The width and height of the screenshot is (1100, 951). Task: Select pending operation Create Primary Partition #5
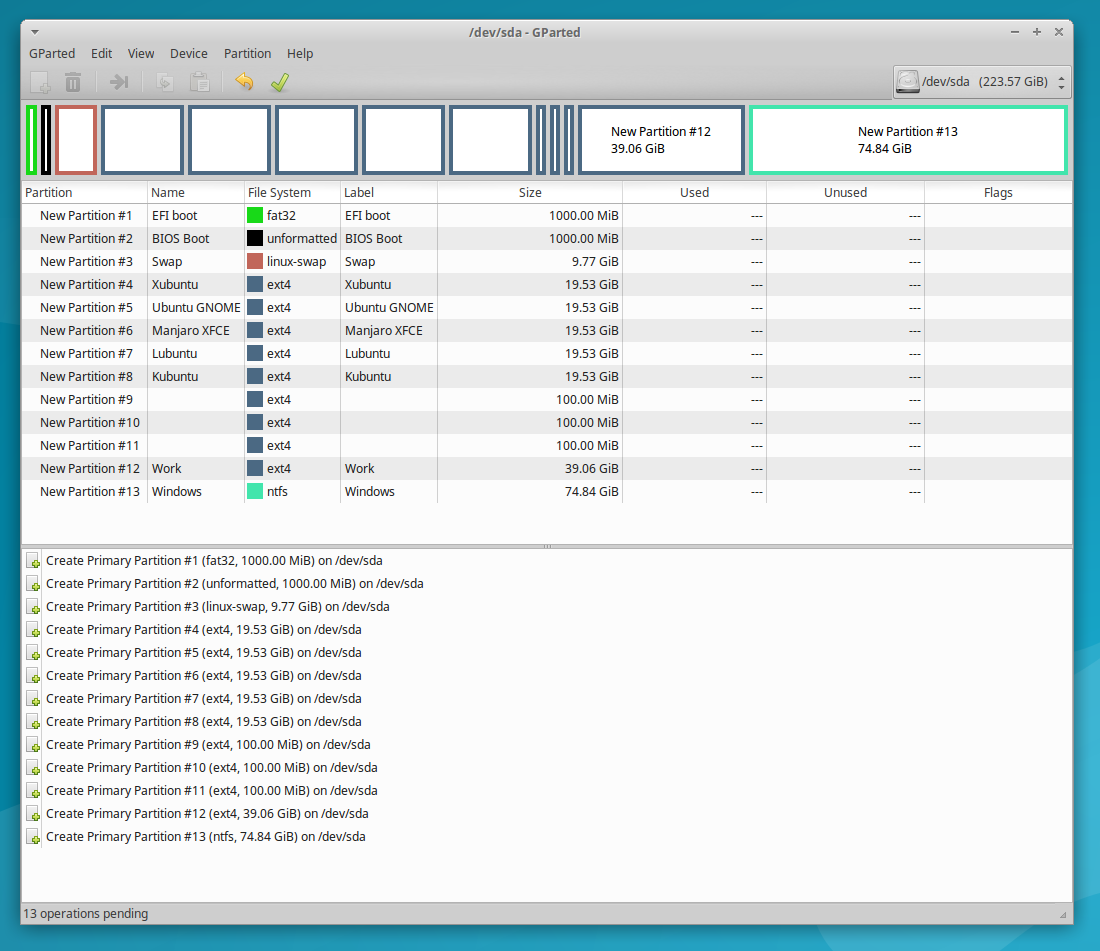pyautogui.click(x=203, y=652)
